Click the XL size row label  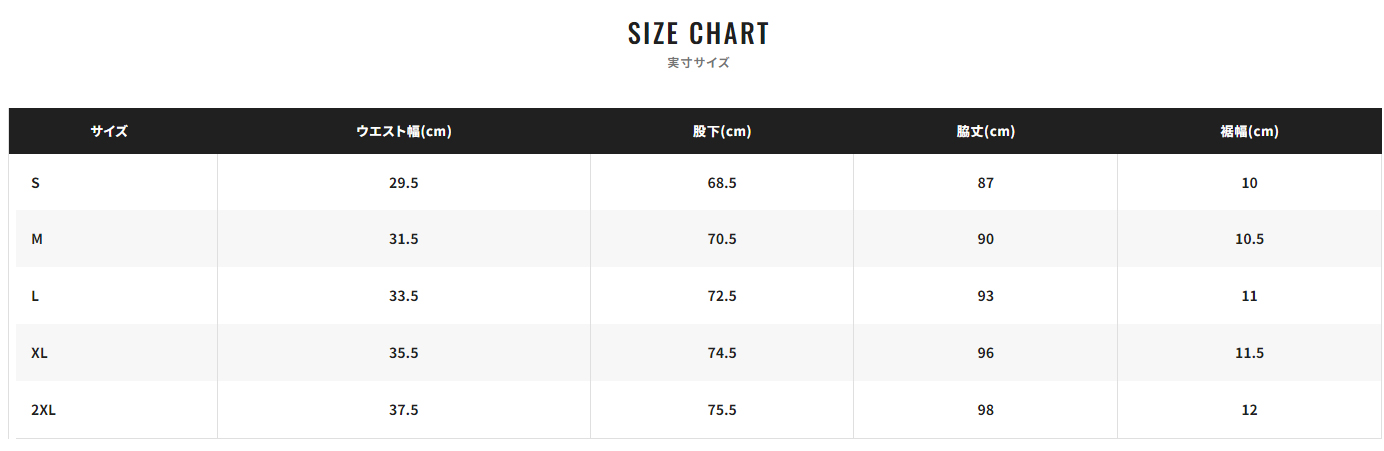point(39,353)
